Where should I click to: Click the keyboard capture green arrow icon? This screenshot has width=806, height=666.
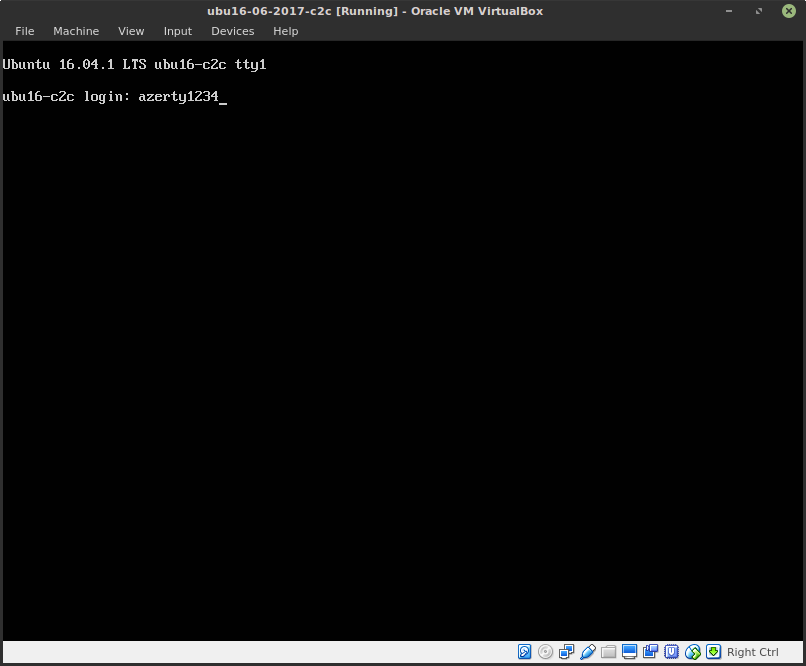[x=714, y=652]
